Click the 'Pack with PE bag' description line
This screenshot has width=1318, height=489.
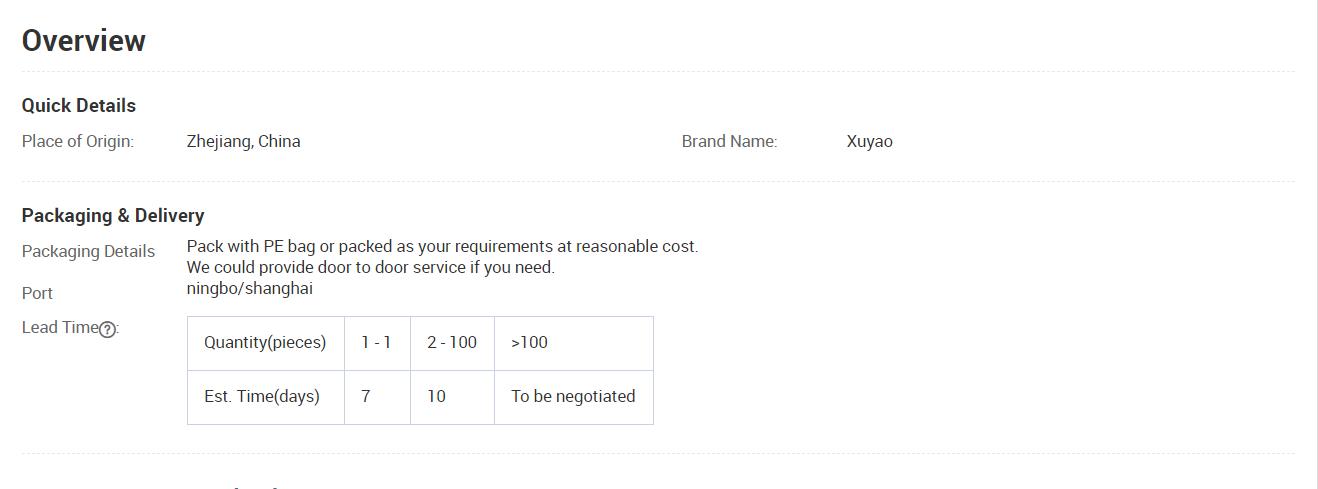click(x=442, y=246)
